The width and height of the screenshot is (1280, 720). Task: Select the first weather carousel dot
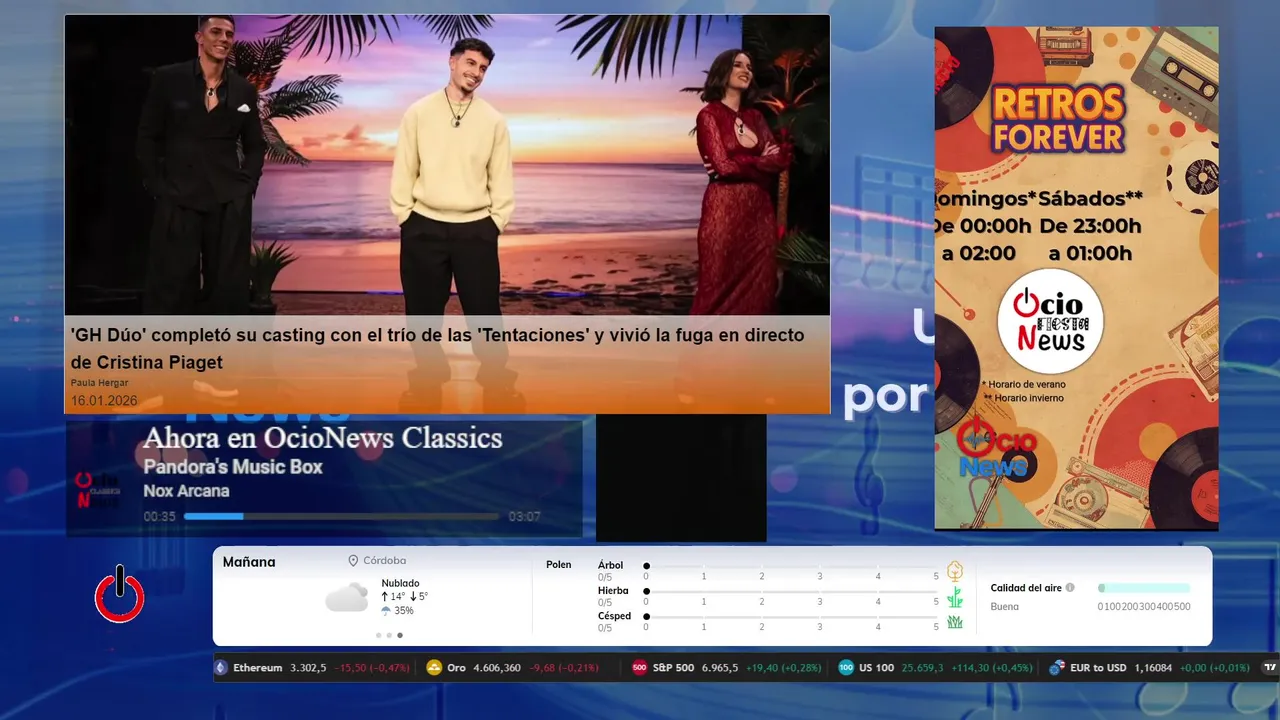(x=379, y=635)
